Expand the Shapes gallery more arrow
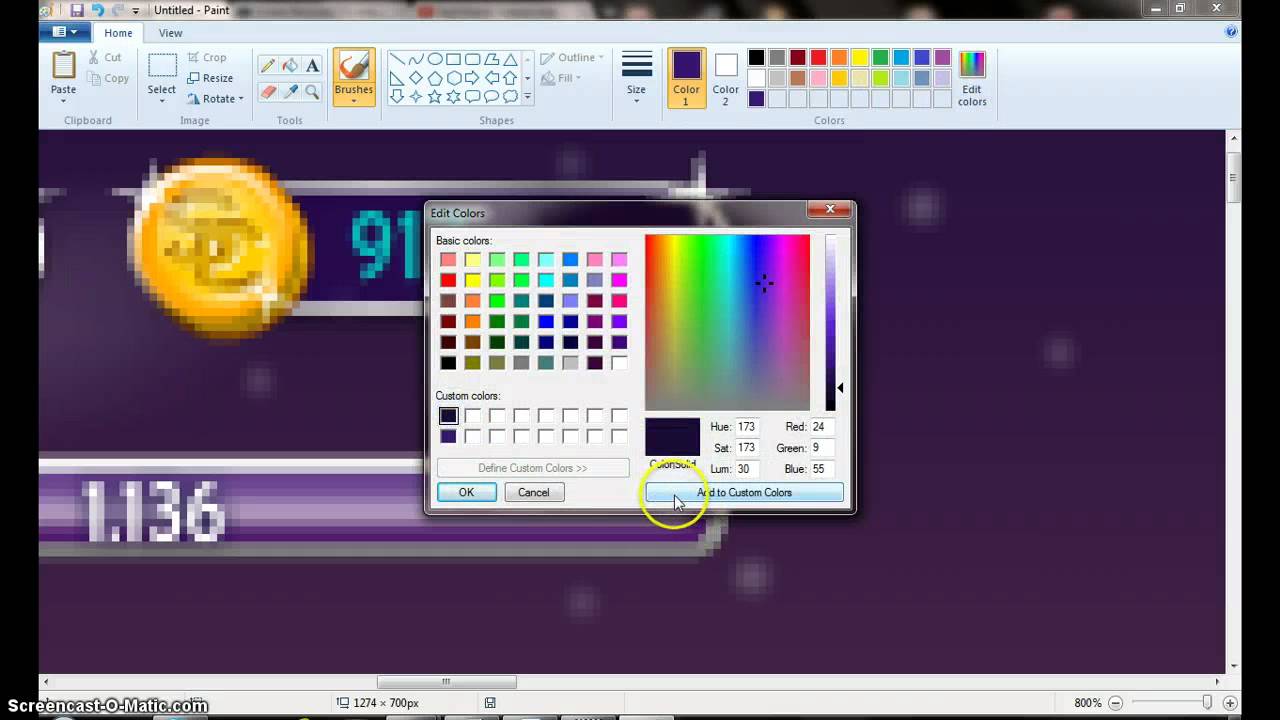1280x720 pixels. [x=527, y=97]
